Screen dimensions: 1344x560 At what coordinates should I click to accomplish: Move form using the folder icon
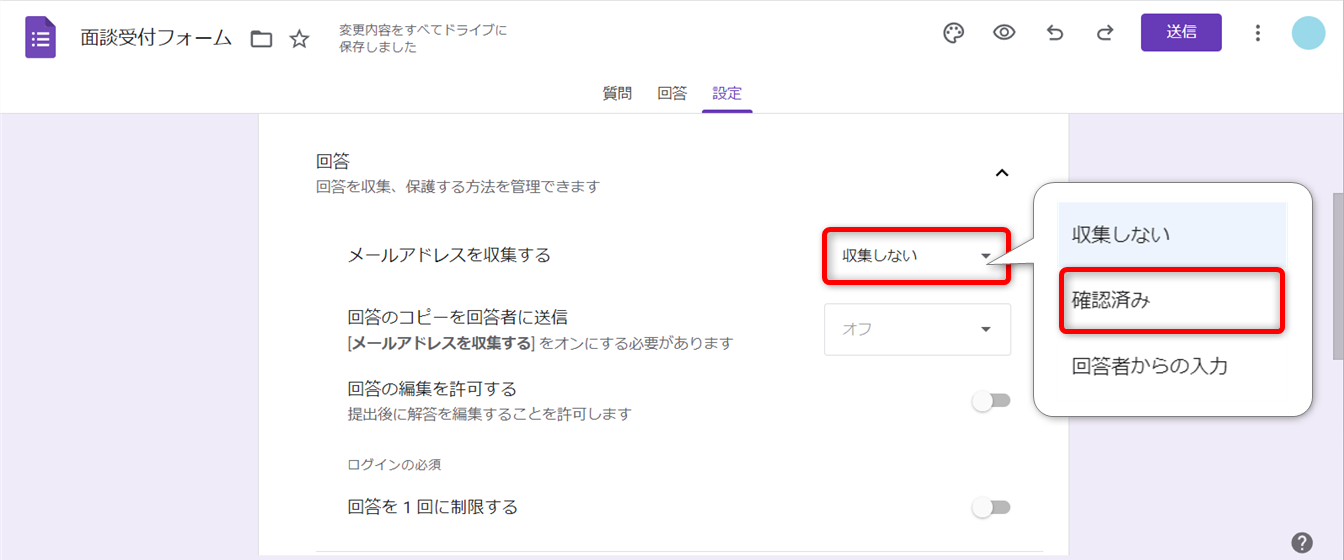tap(261, 39)
